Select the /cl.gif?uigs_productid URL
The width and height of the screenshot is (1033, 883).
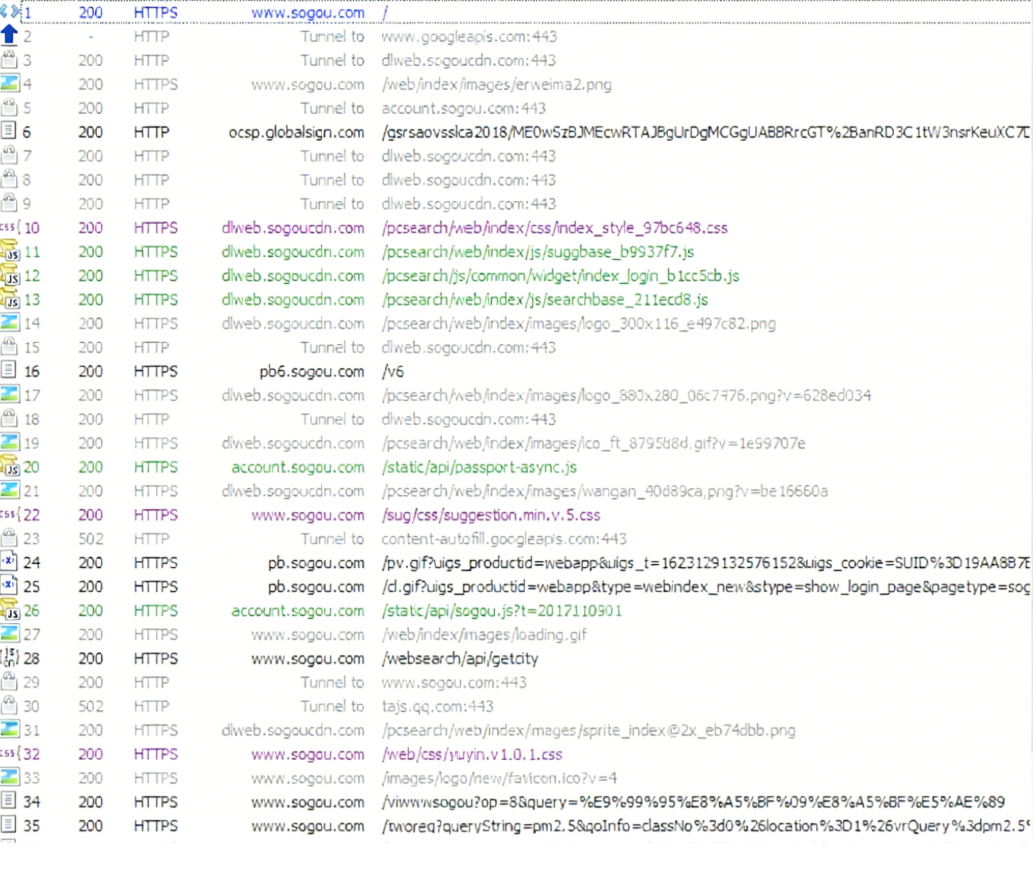pos(706,586)
